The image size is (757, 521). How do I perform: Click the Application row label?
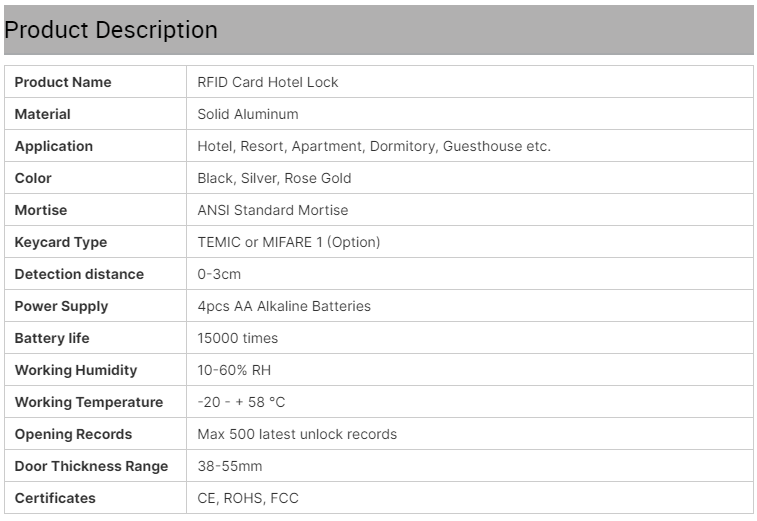54,146
